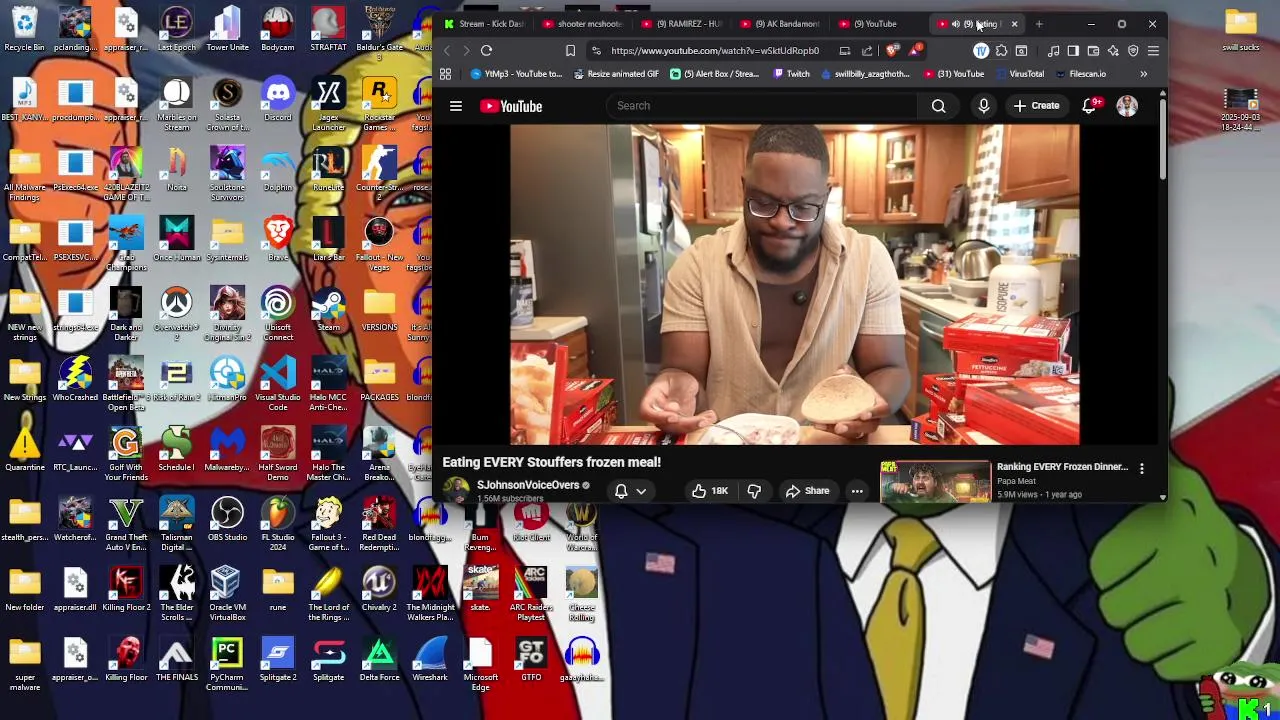The image size is (1280, 720).
Task: Open the Filescan.io bookmark
Action: [x=1081, y=74]
